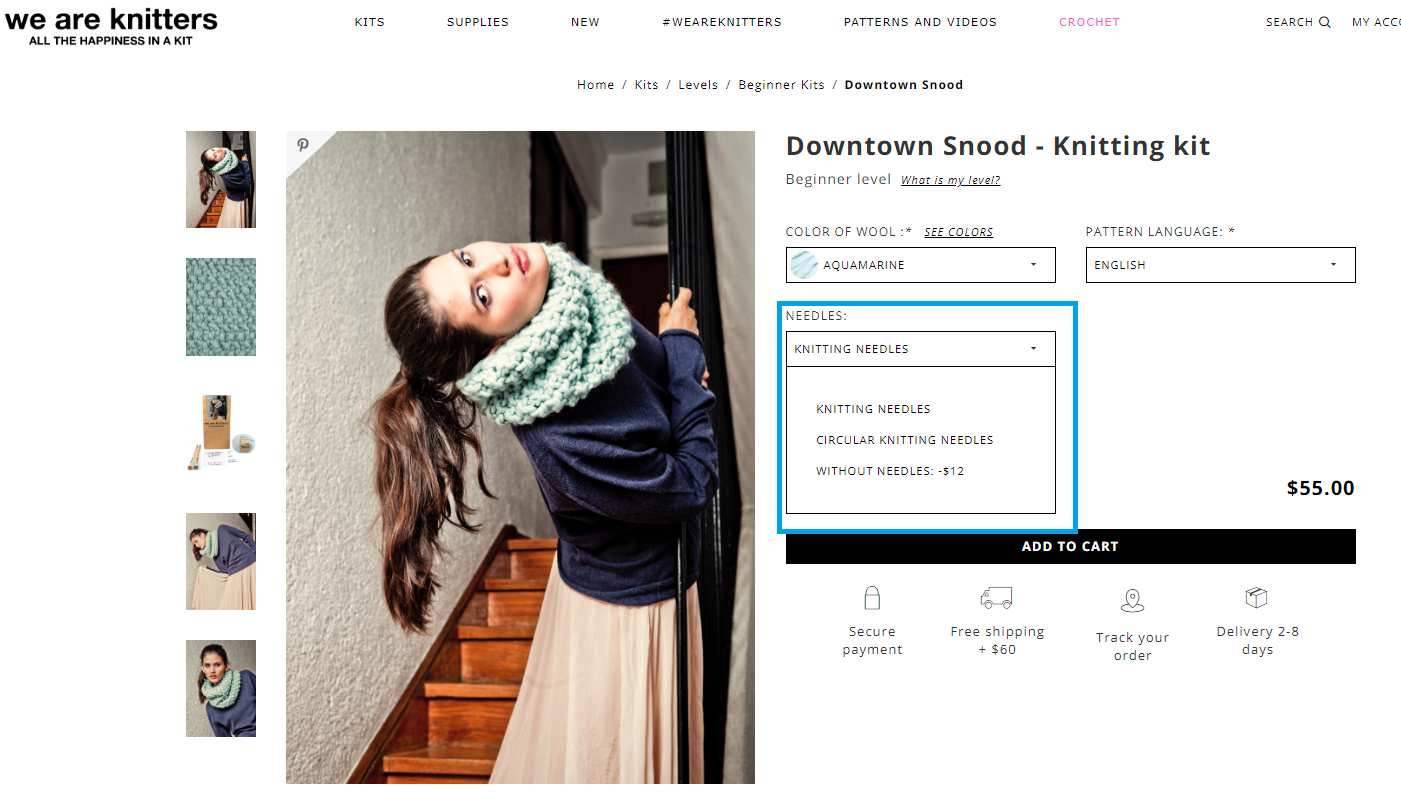This screenshot has height=799, width=1401.
Task: Select thumbnail of woman holding skirt
Action: click(x=221, y=561)
